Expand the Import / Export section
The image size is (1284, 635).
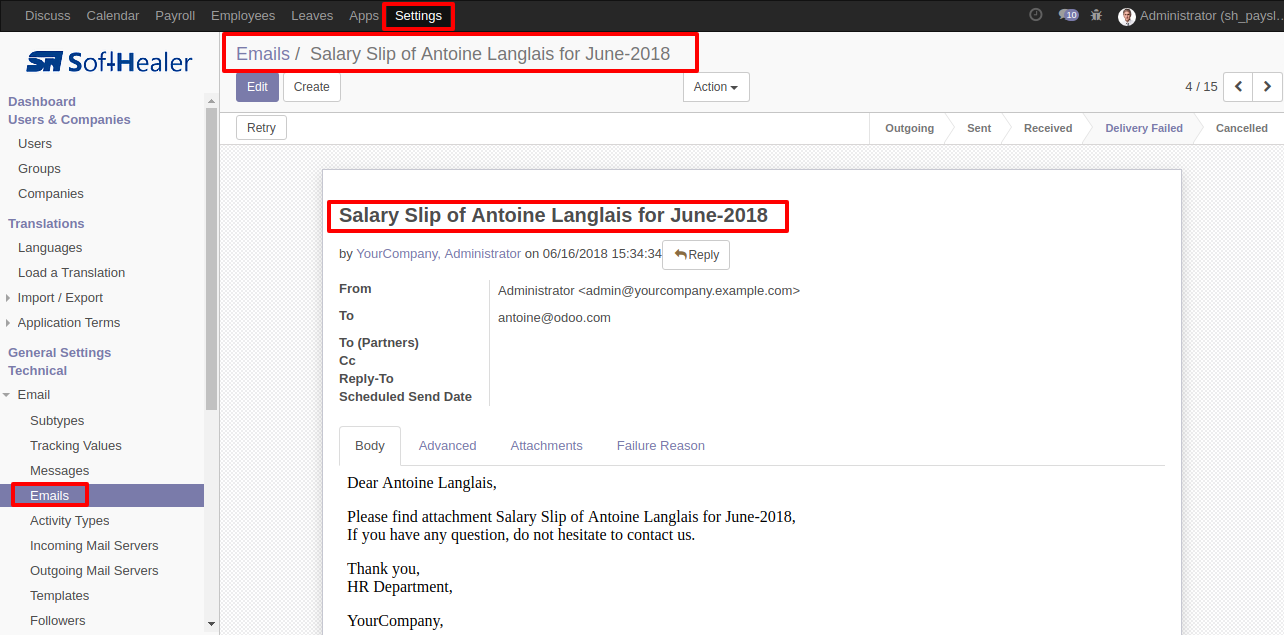tap(60, 298)
